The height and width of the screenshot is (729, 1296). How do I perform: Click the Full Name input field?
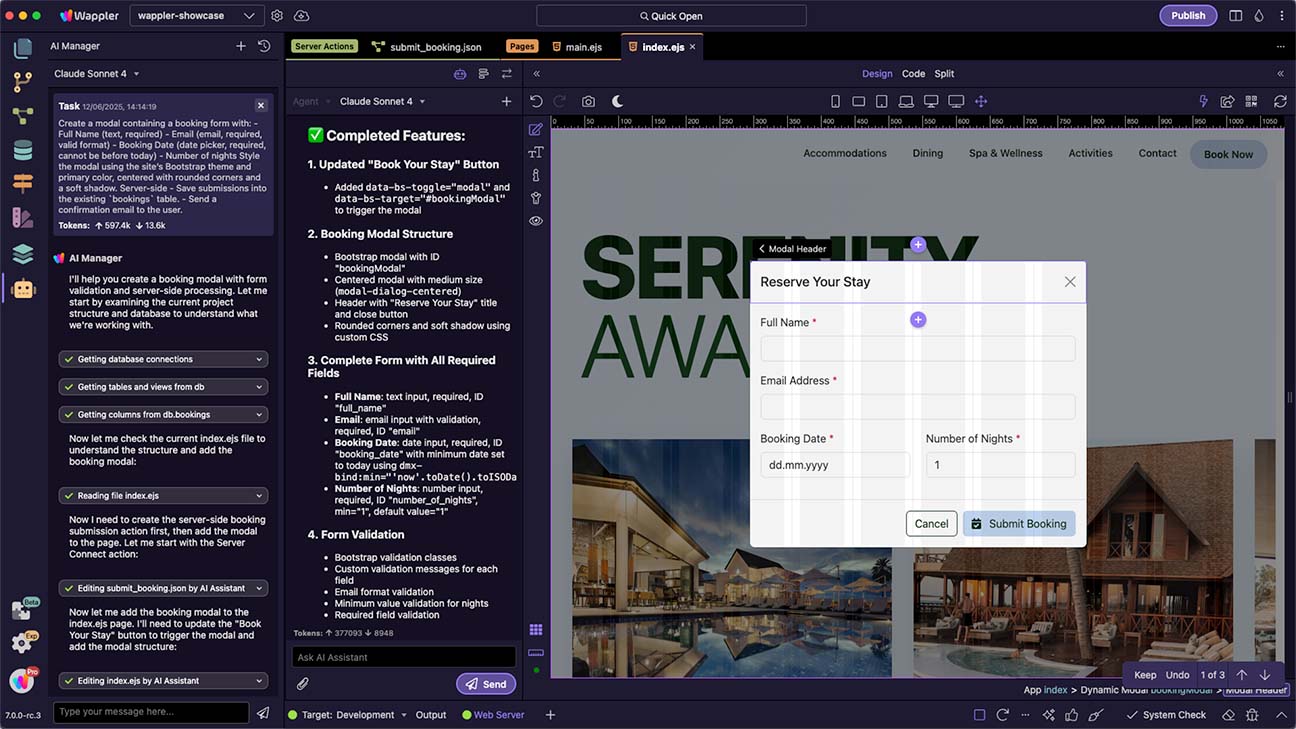[x=918, y=349]
